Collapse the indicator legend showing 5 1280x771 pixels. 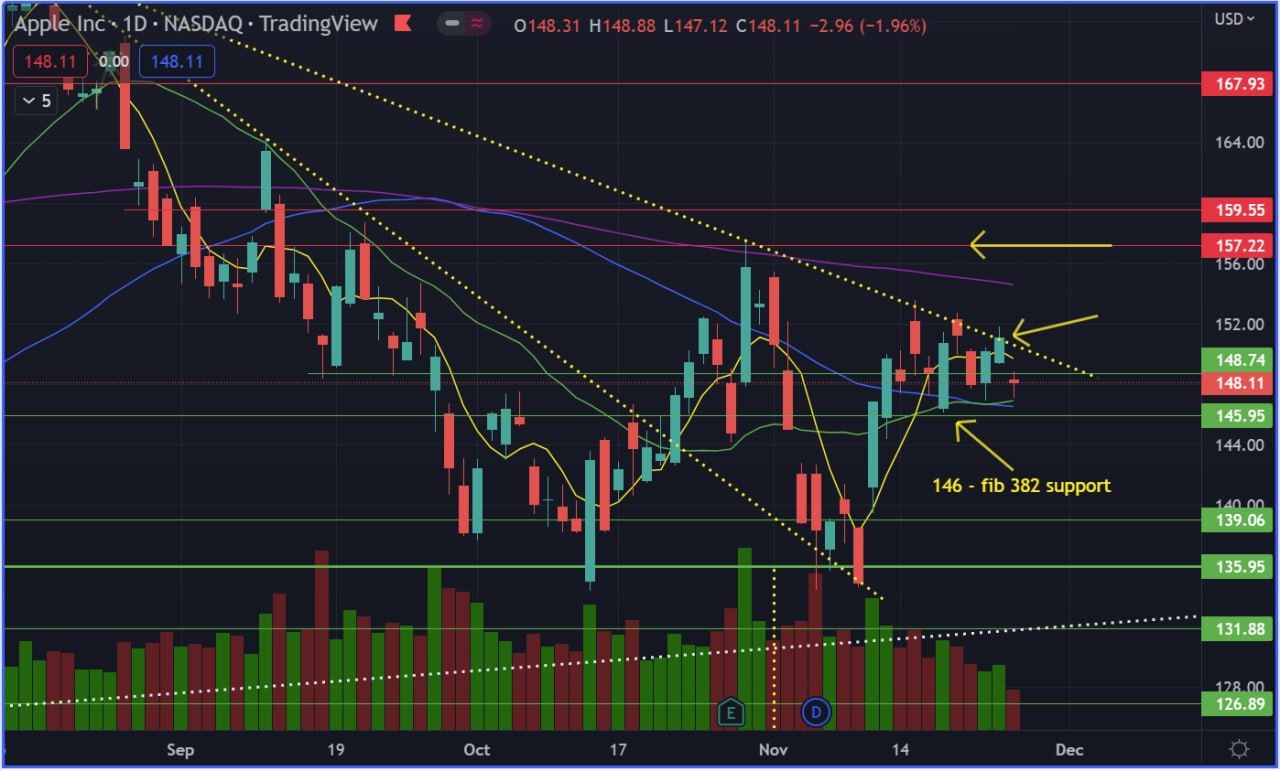pos(37,100)
